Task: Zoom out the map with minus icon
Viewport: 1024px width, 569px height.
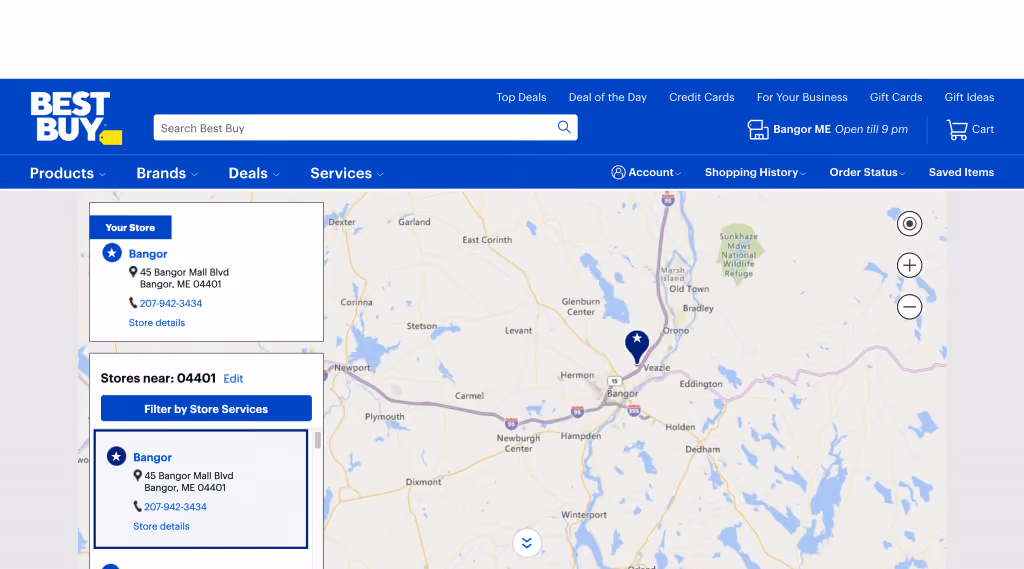Action: click(909, 306)
